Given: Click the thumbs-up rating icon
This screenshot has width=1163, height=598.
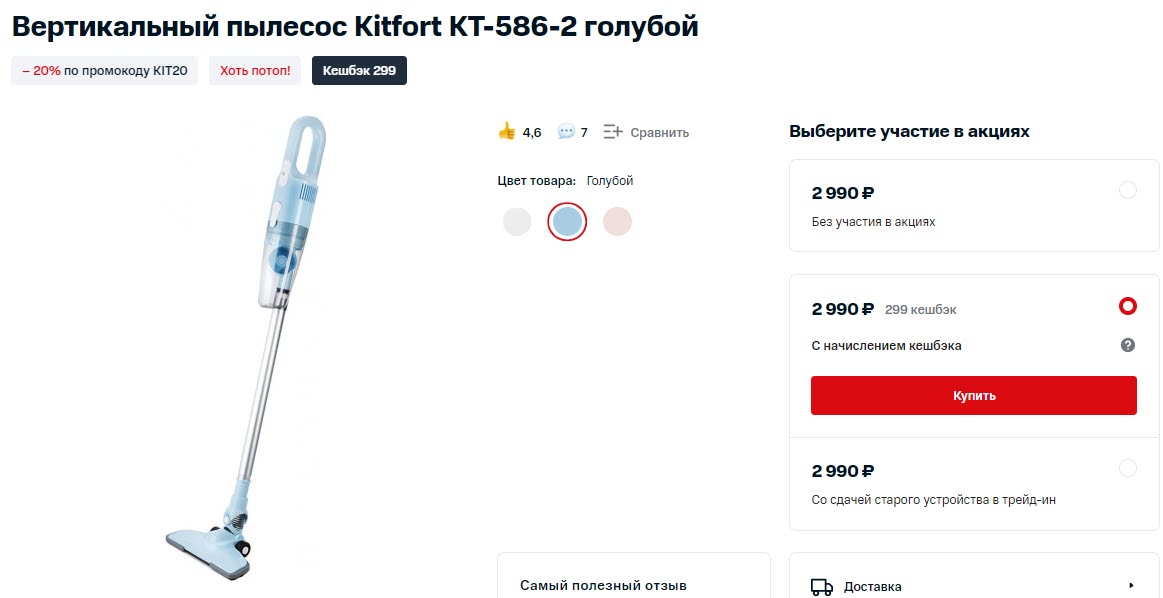Looking at the screenshot, I should (507, 131).
